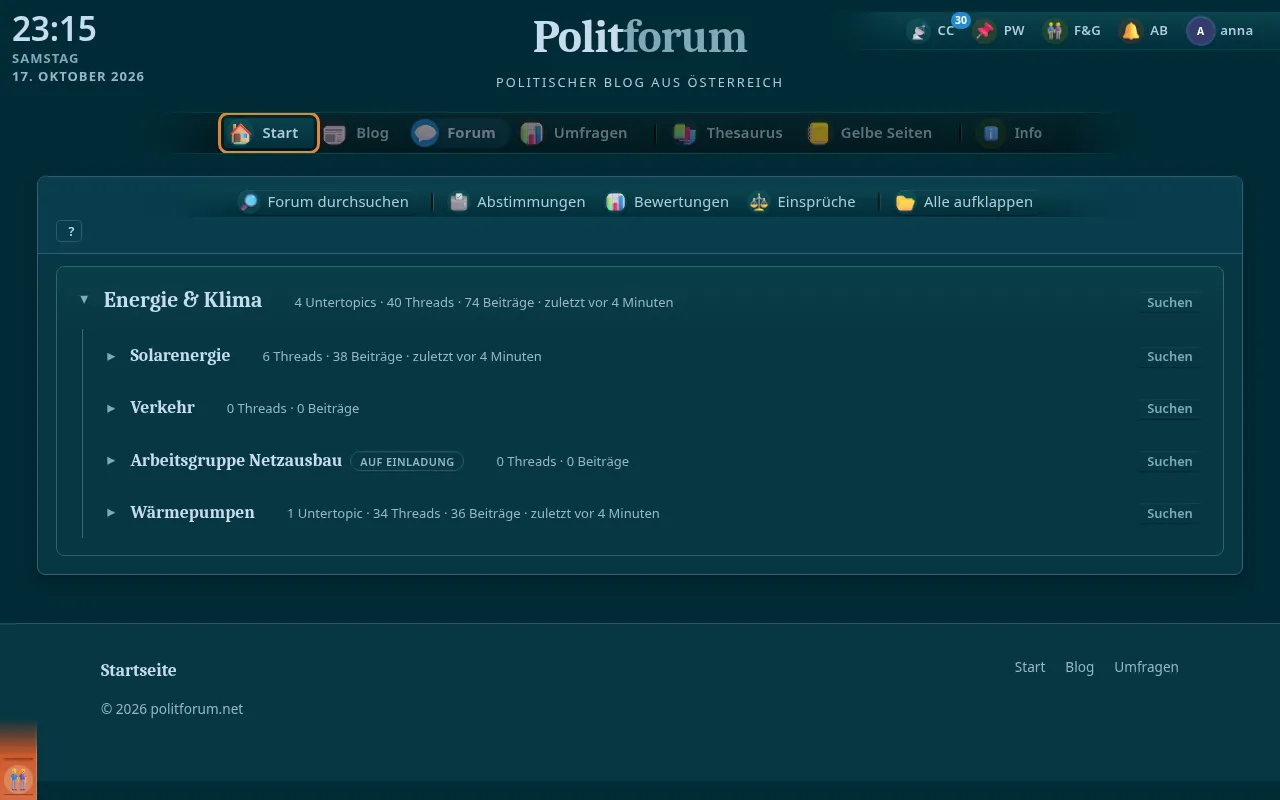Open the footer Umfragen link
This screenshot has height=800, width=1280.
point(1146,667)
